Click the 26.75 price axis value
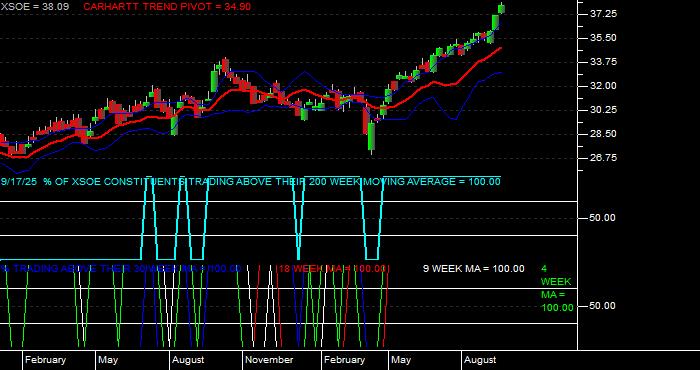 pos(603,158)
